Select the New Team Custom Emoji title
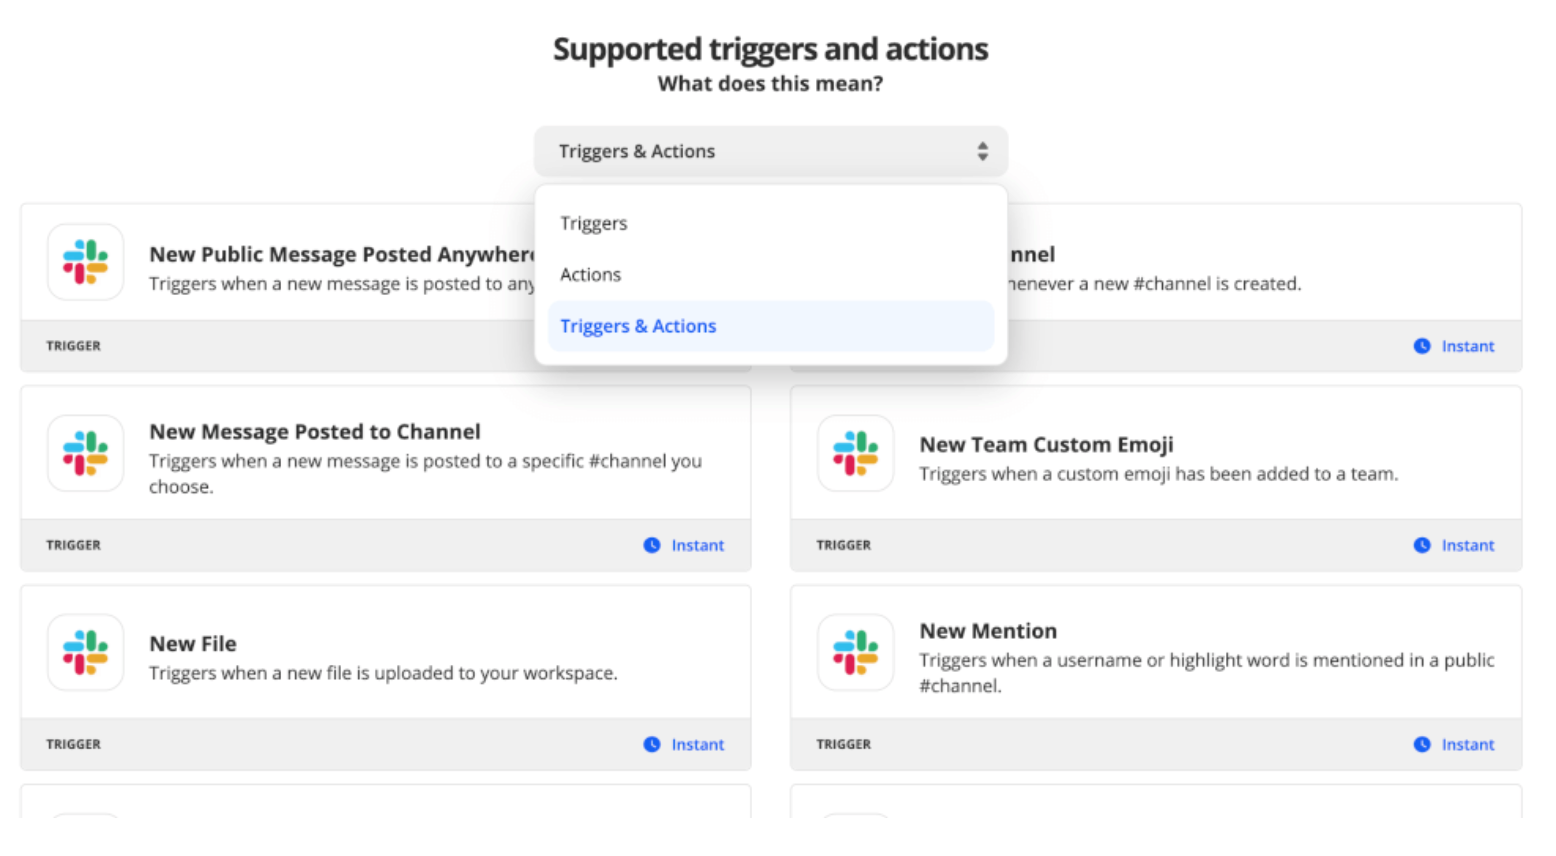This screenshot has width=1556, height=856. click(x=1046, y=444)
